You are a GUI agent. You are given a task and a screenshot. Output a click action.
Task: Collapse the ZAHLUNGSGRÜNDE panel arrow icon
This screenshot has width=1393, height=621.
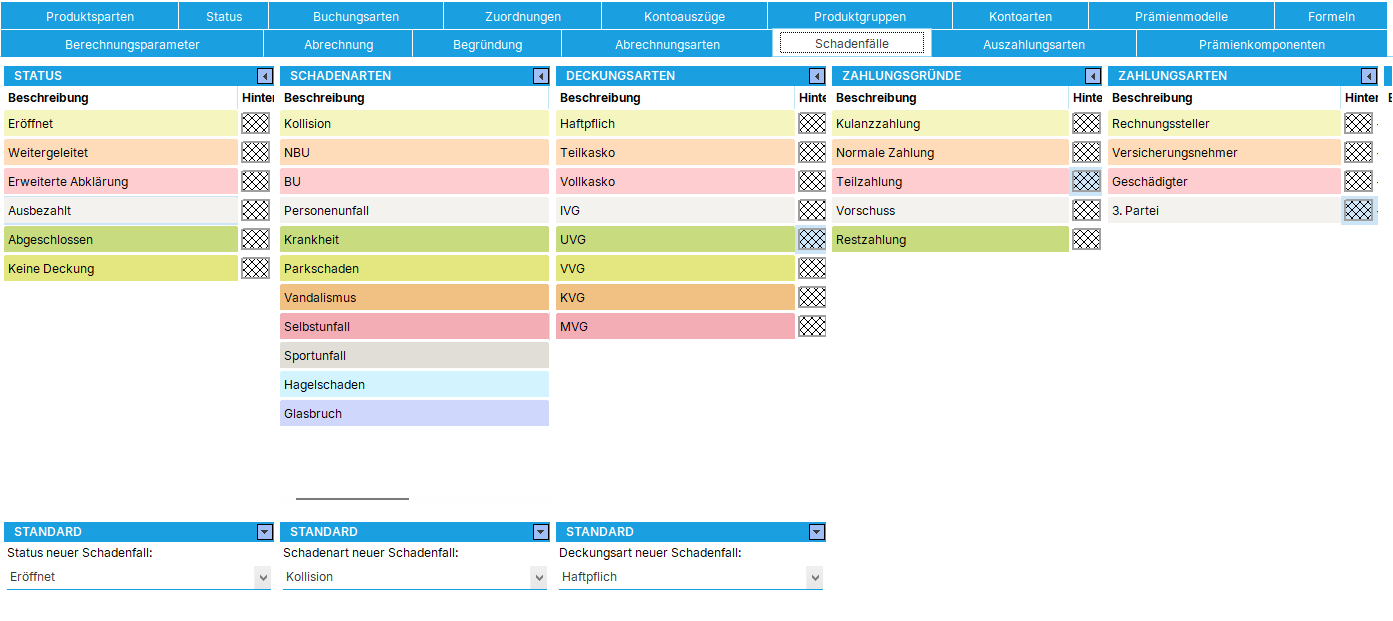(1093, 76)
